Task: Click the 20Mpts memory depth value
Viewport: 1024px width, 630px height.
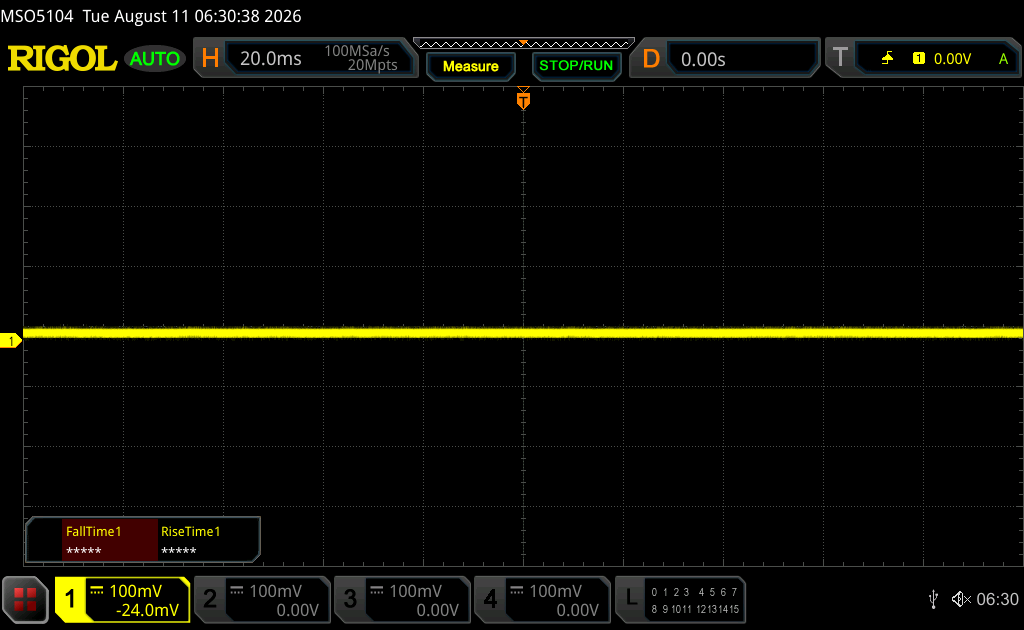Action: pos(372,65)
